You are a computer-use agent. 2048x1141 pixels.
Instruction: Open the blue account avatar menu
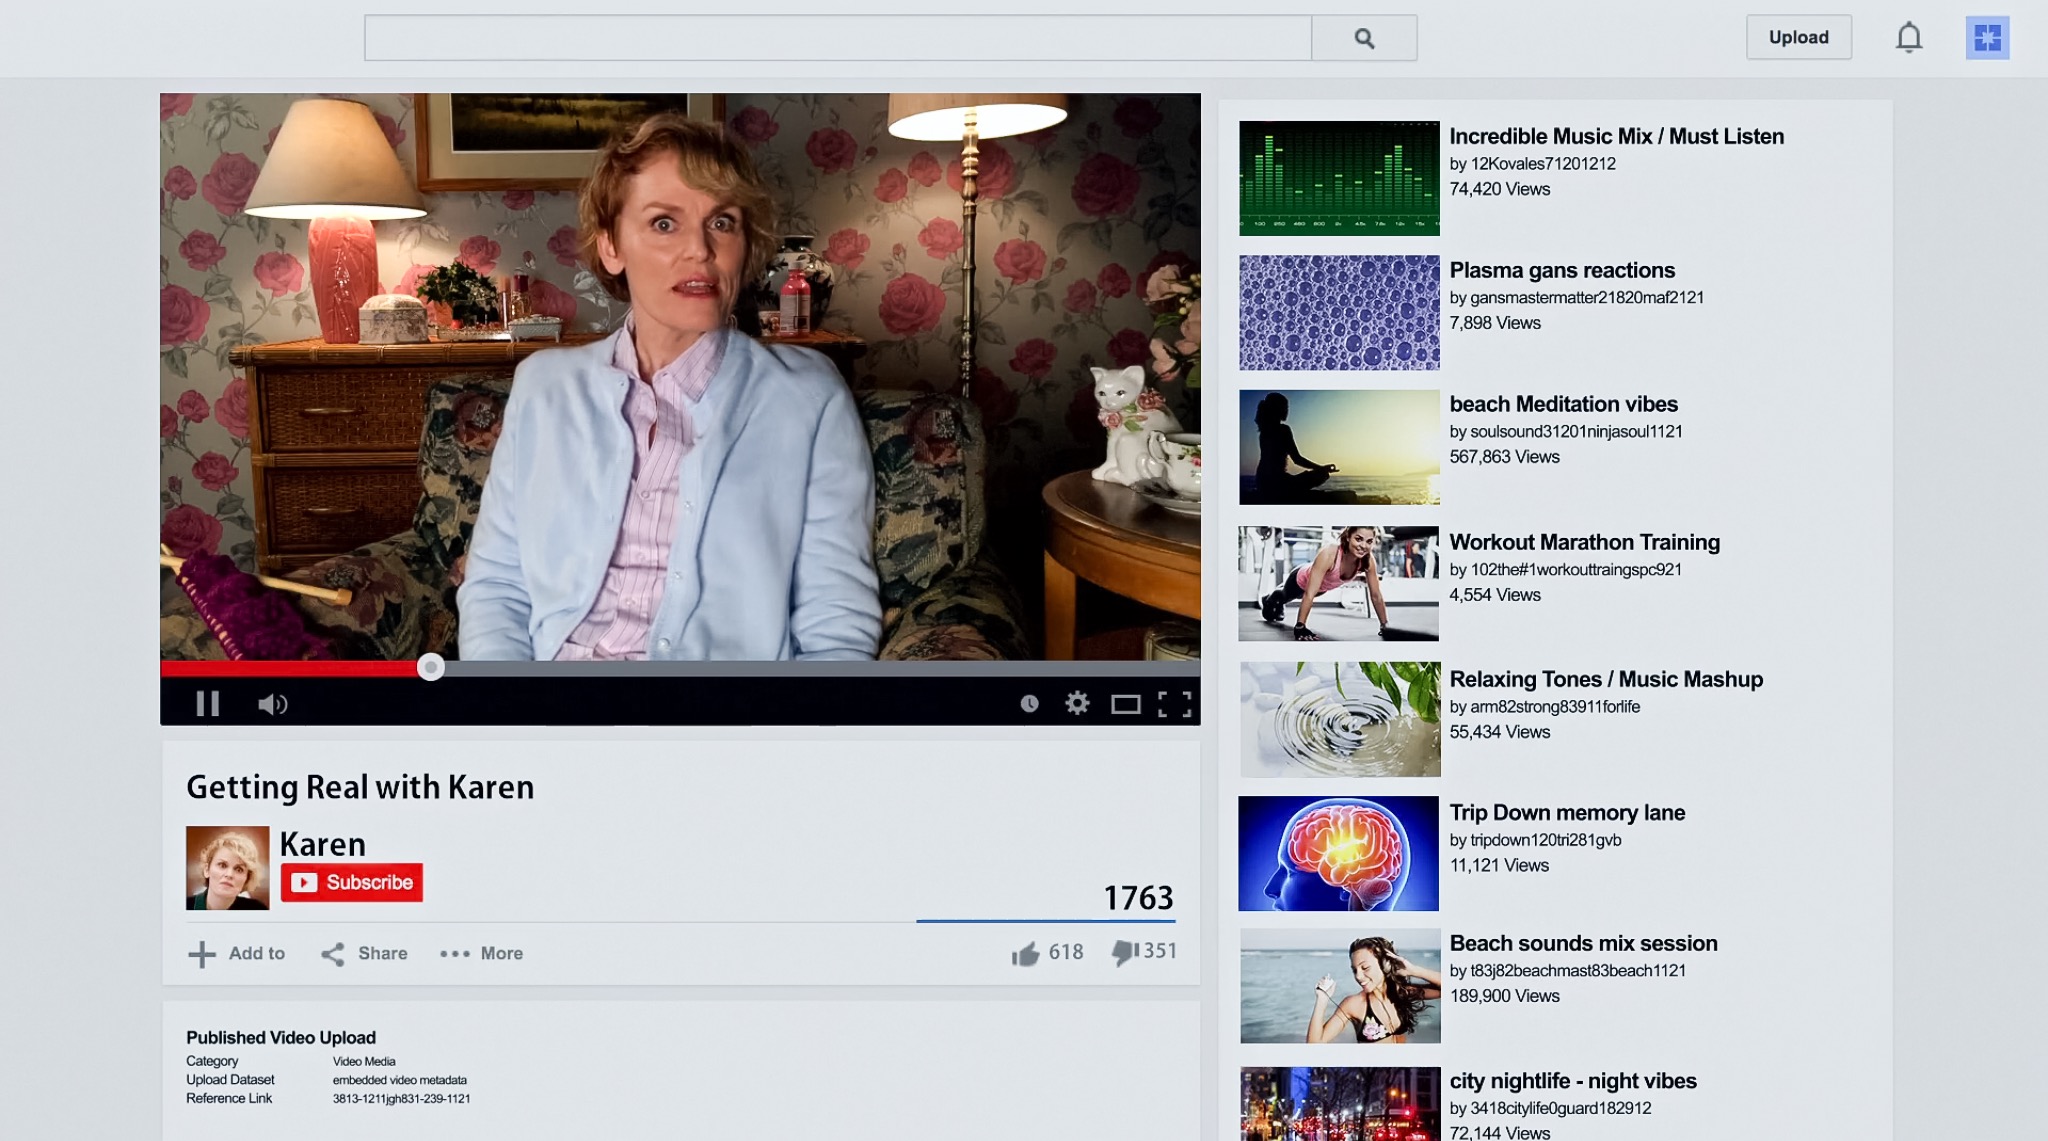(x=1987, y=38)
